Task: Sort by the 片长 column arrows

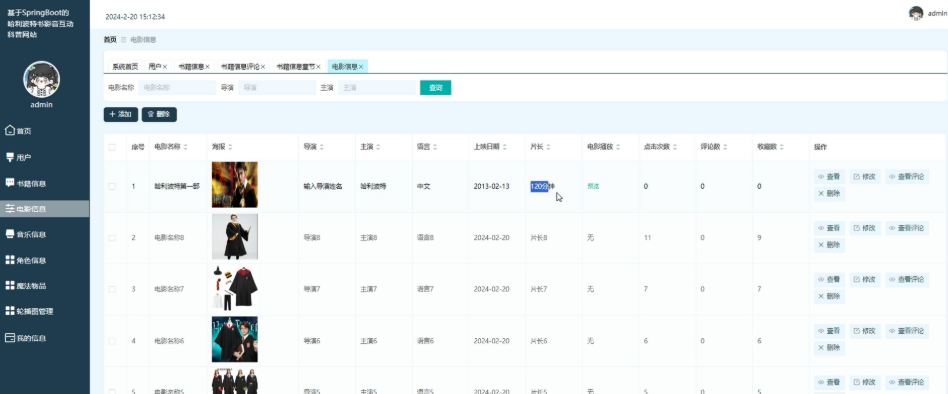Action: pyautogui.click(x=548, y=147)
